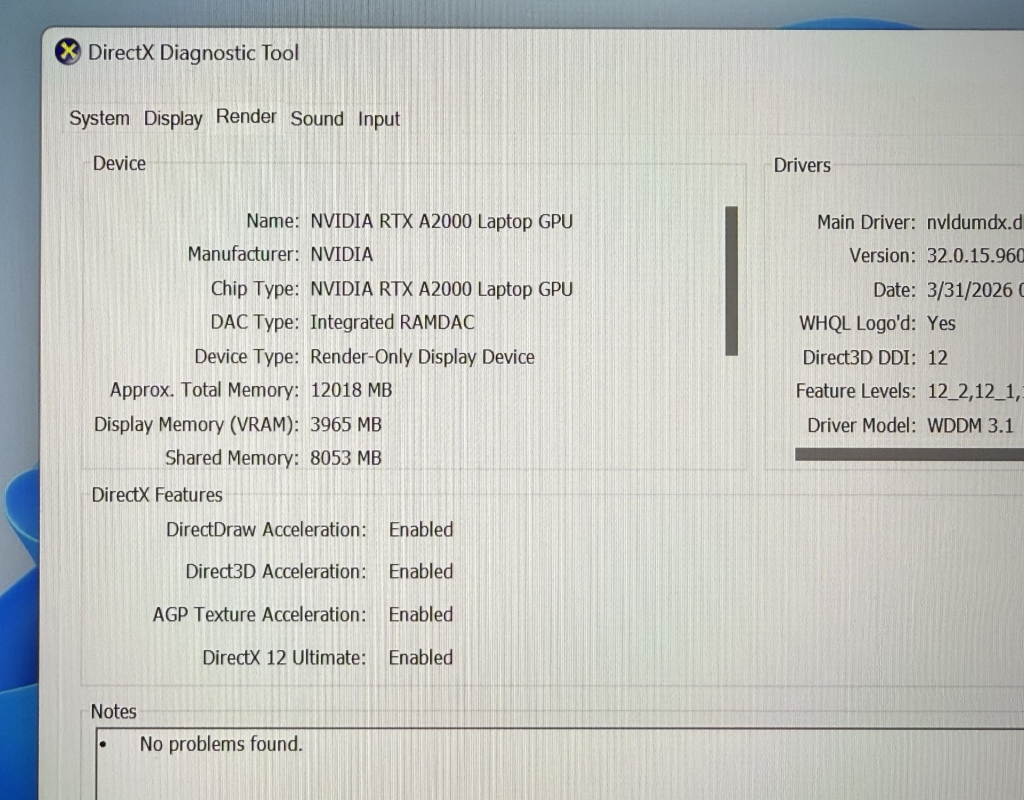
Task: Select 'NVIDIA RTX A2000 Laptop GPU' Name value
Action: point(441,221)
